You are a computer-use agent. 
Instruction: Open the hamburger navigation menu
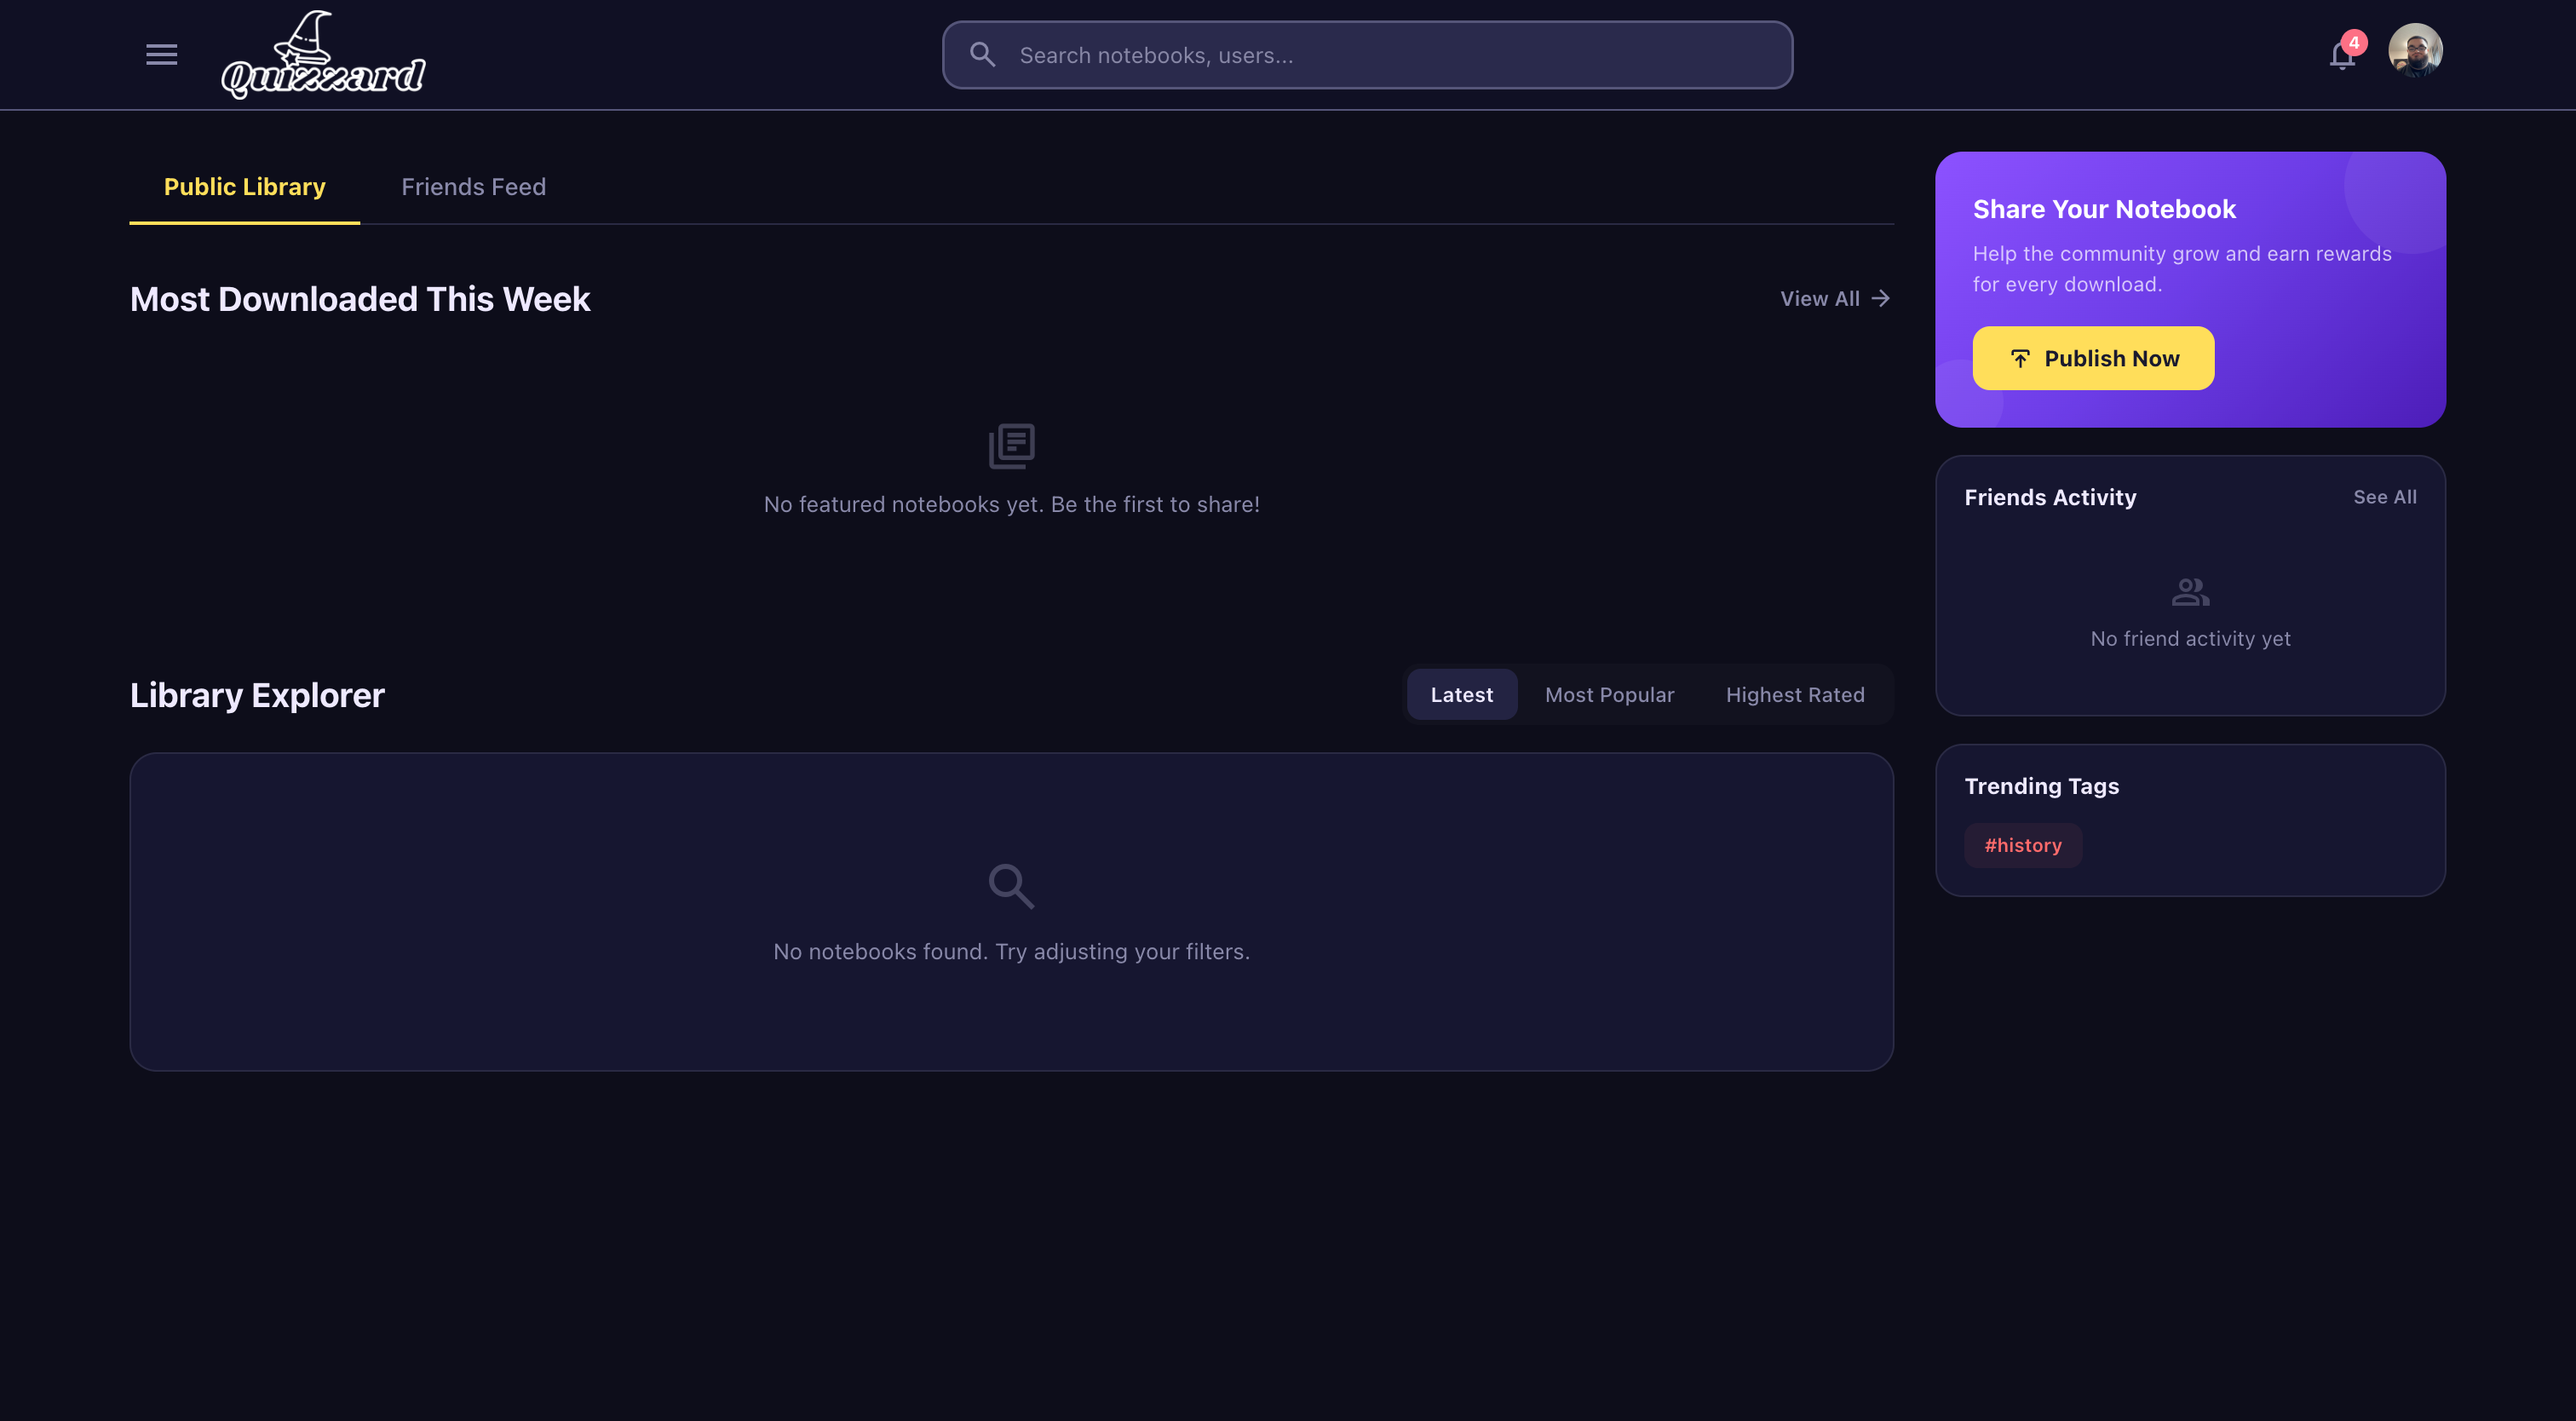(x=160, y=54)
